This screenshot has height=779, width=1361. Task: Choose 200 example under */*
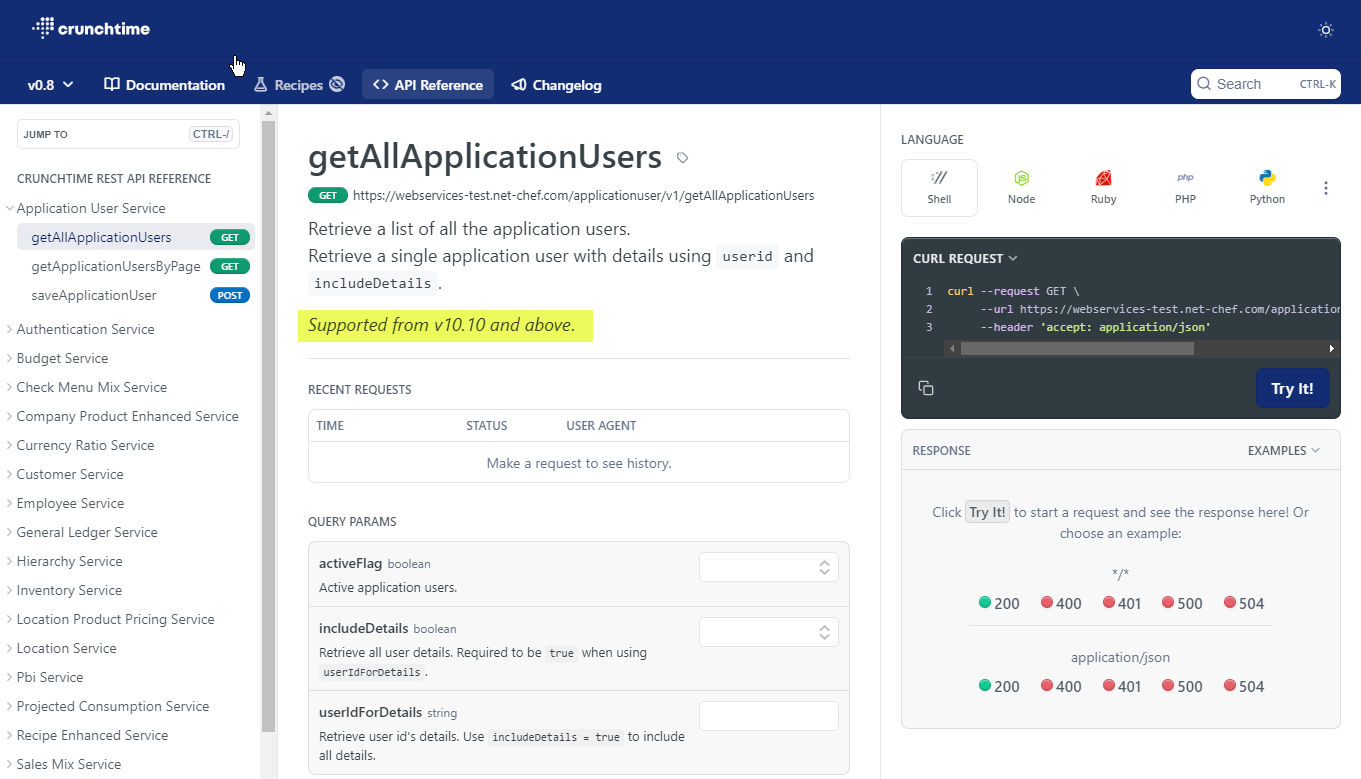pyautogui.click(x=999, y=603)
